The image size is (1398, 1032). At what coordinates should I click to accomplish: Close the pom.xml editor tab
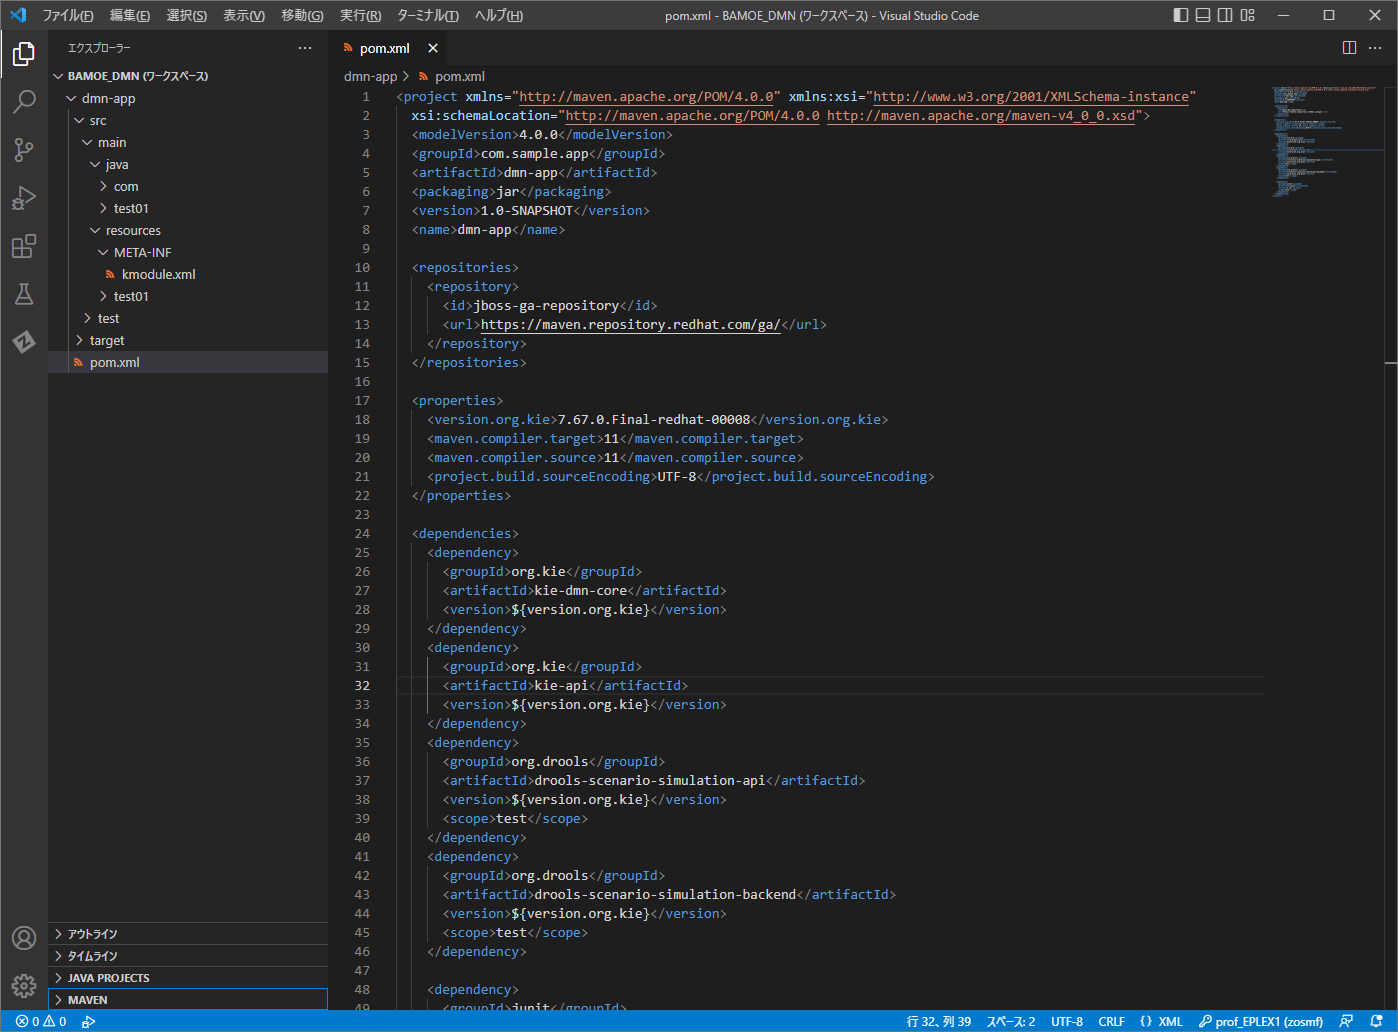pyautogui.click(x=433, y=48)
